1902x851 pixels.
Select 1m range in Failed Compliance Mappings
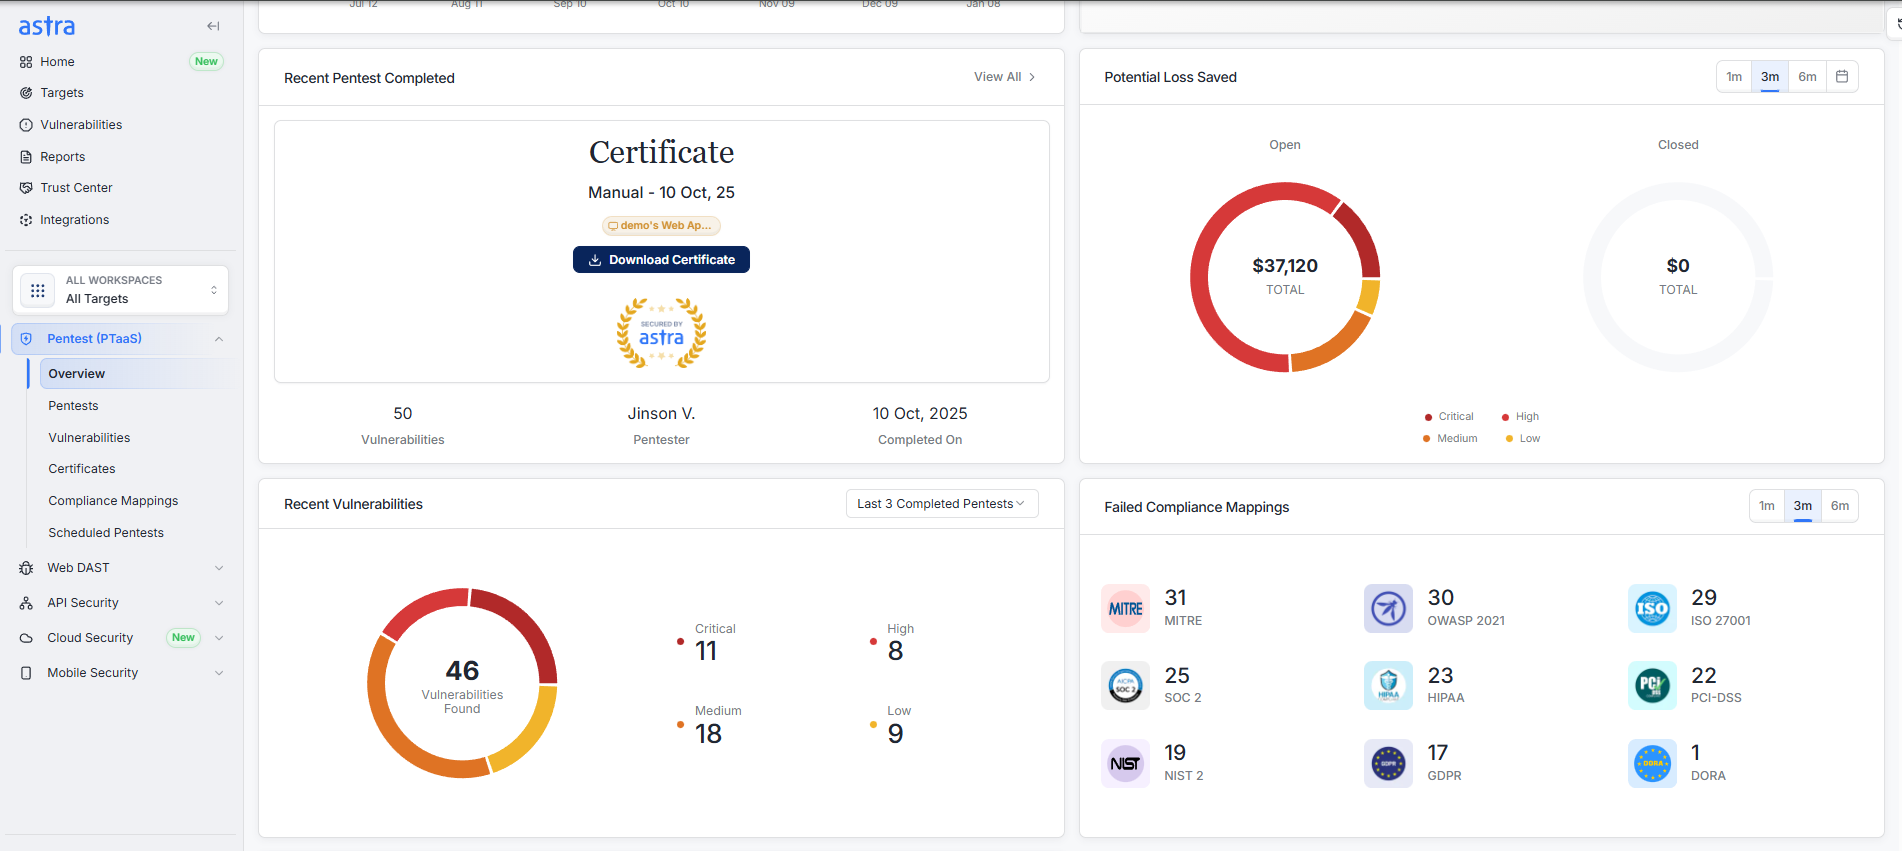click(1767, 506)
